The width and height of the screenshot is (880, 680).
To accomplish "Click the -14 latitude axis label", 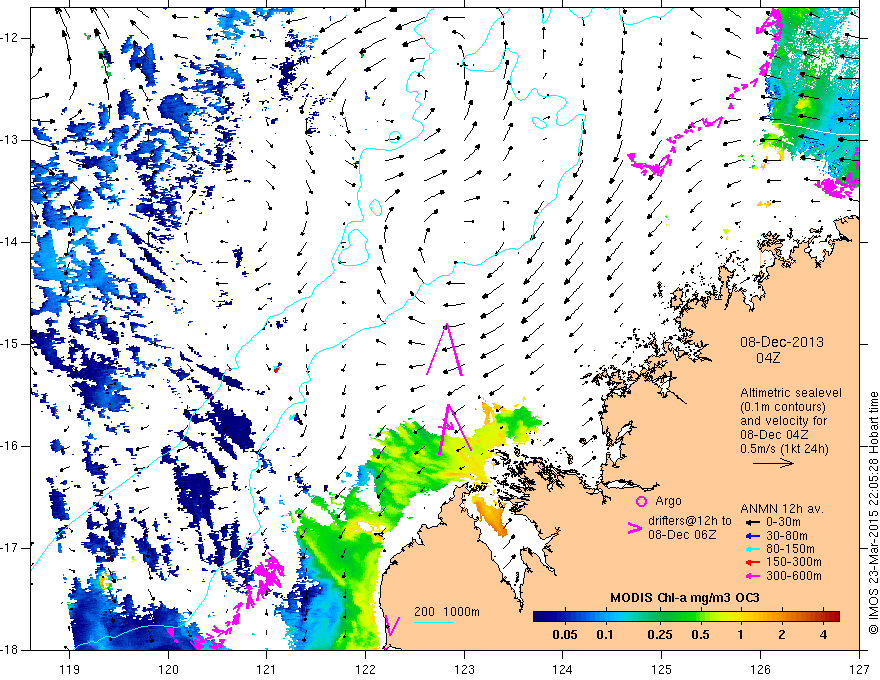I will [11, 242].
